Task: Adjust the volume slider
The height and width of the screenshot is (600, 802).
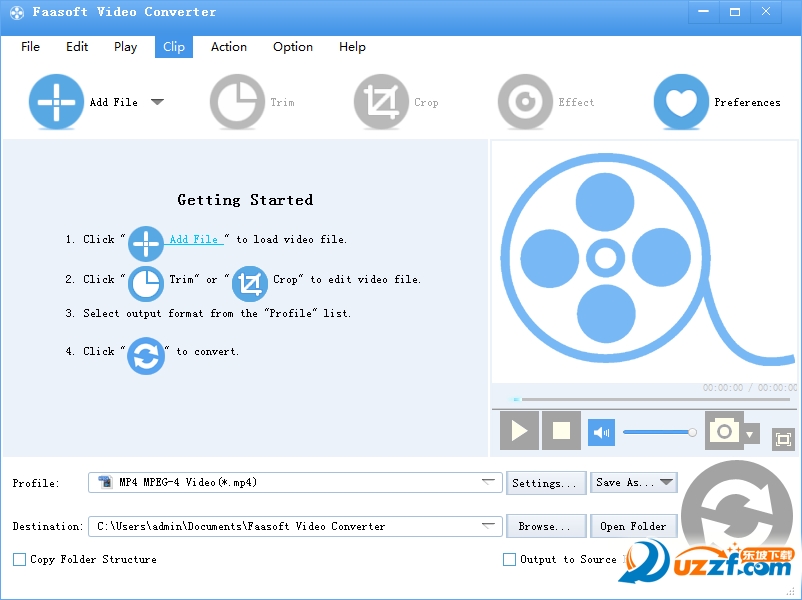Action: 660,432
